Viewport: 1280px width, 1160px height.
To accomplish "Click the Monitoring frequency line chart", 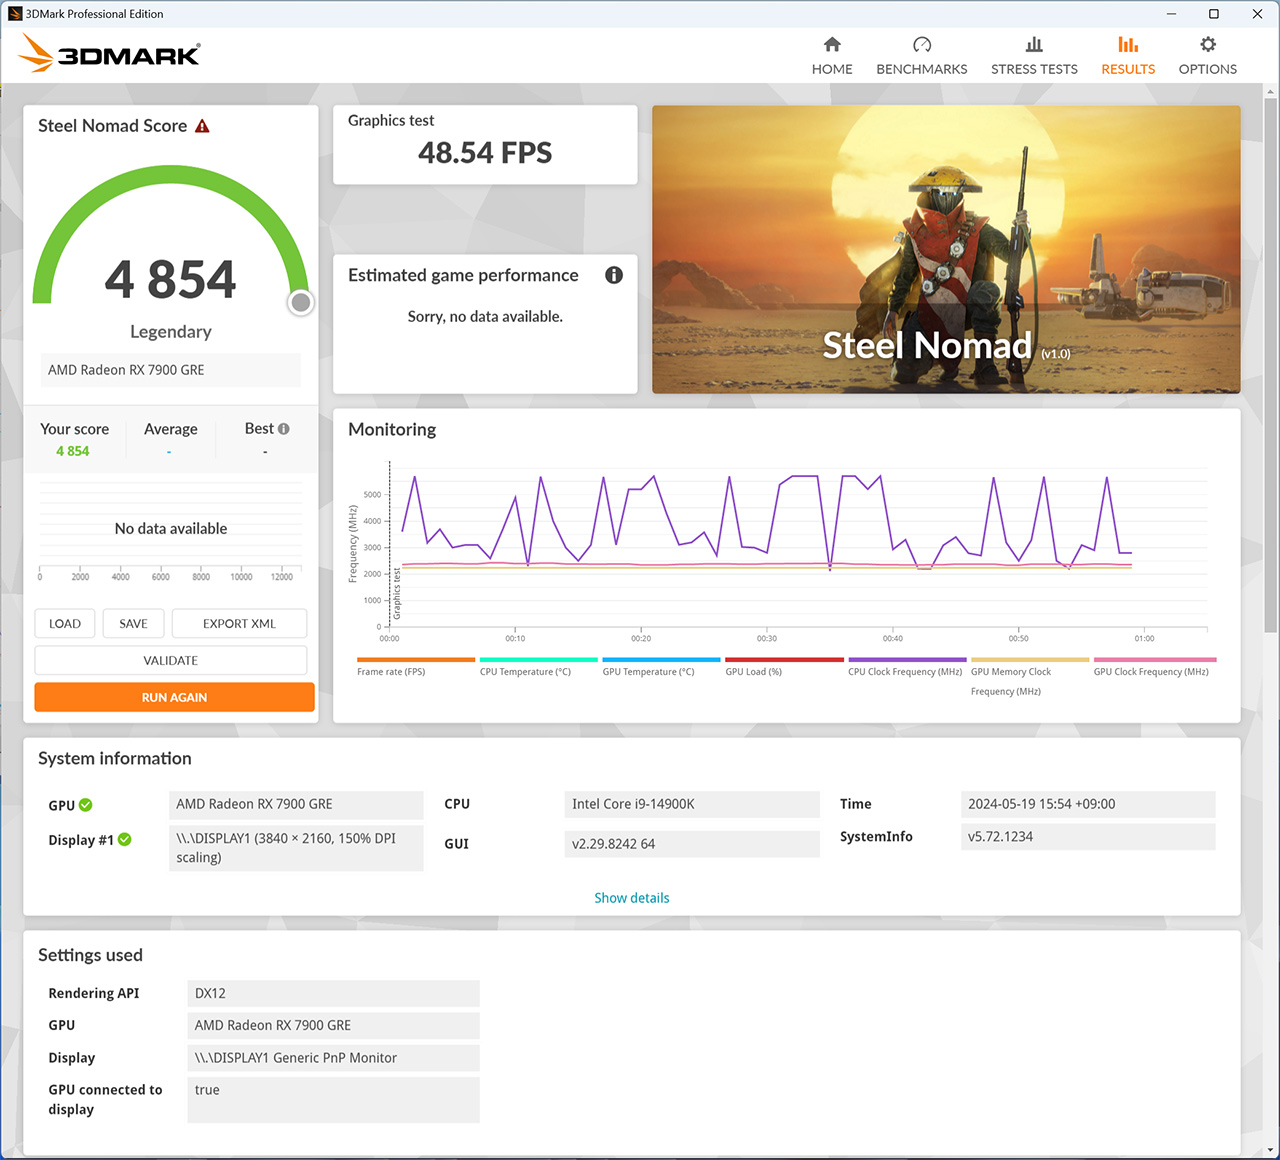I will pos(798,545).
